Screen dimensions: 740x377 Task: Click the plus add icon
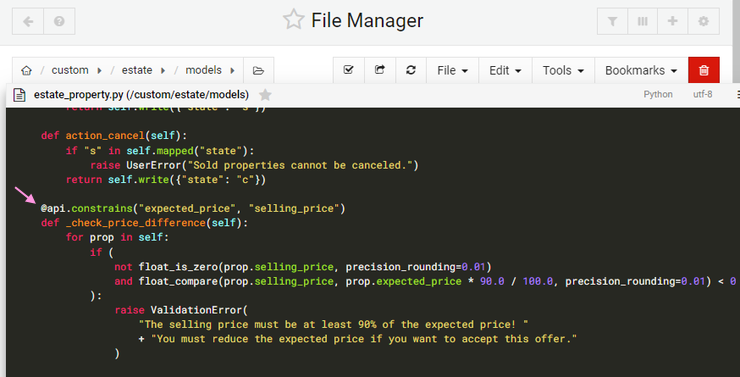click(673, 21)
